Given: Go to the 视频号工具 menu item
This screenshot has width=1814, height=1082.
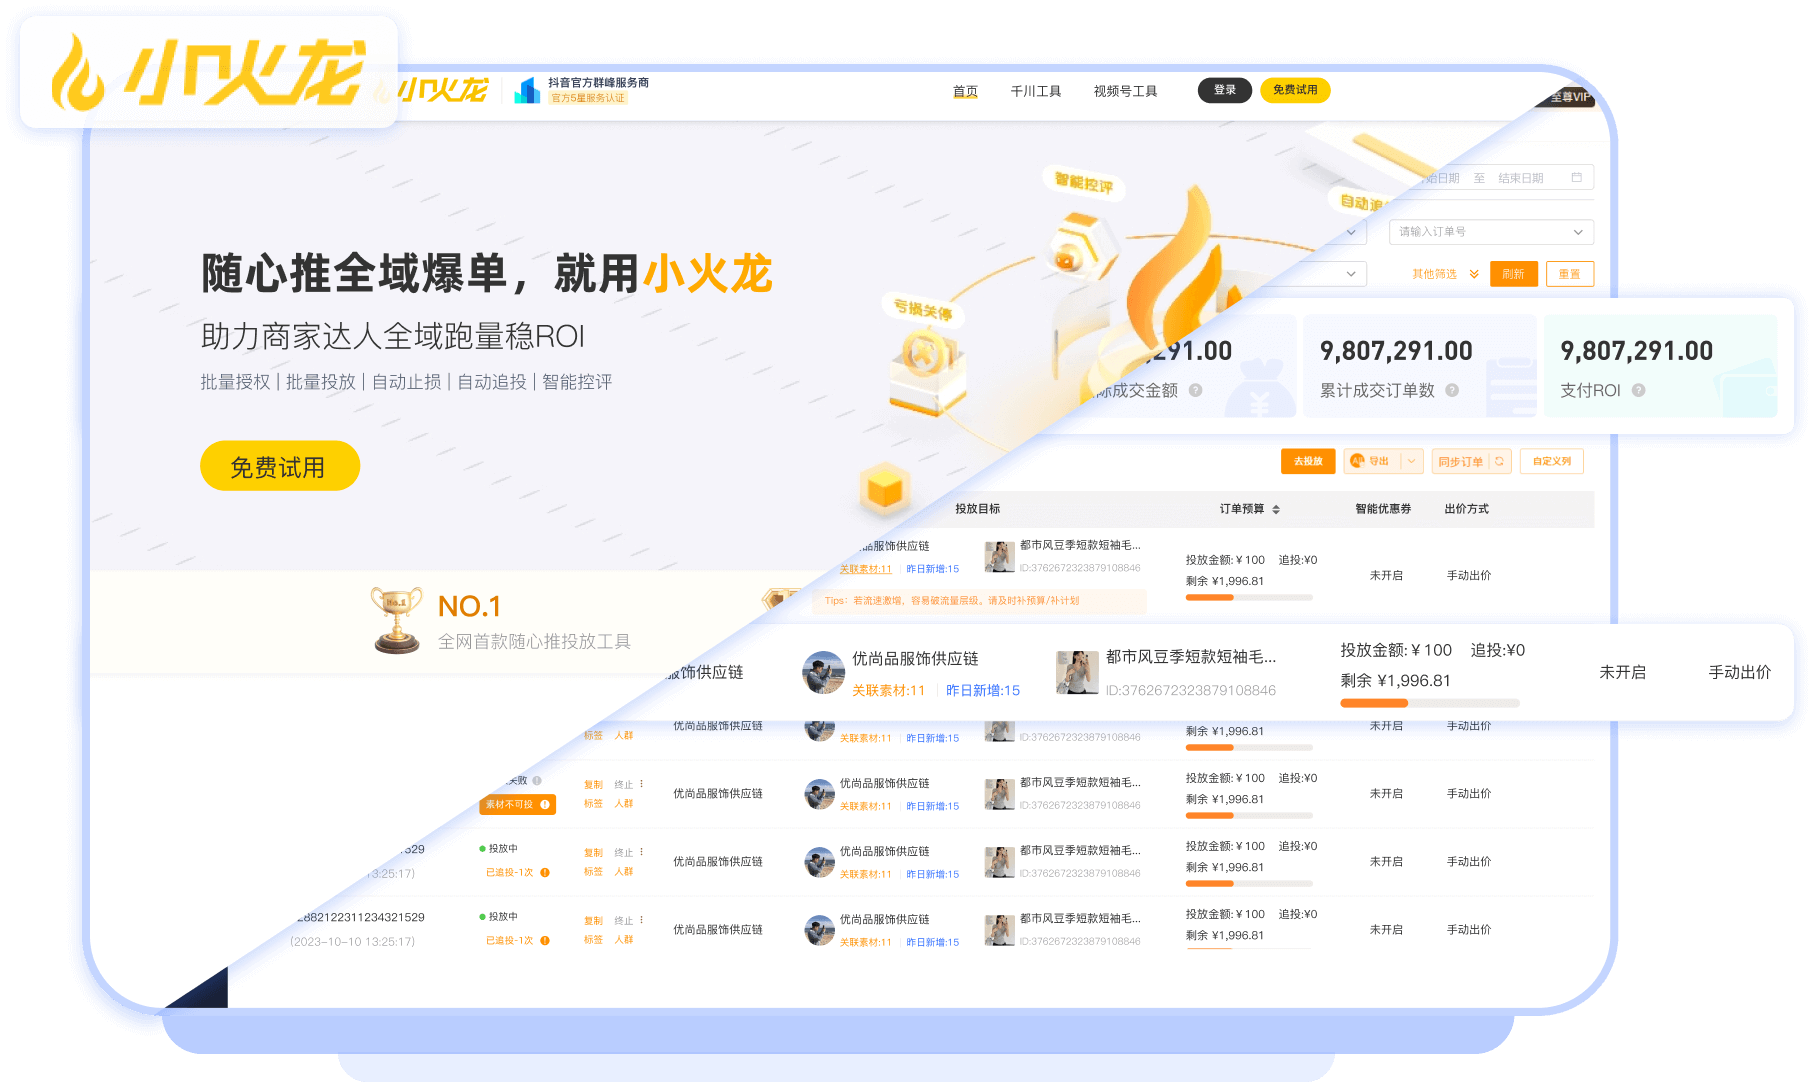Looking at the screenshot, I should point(1125,91).
